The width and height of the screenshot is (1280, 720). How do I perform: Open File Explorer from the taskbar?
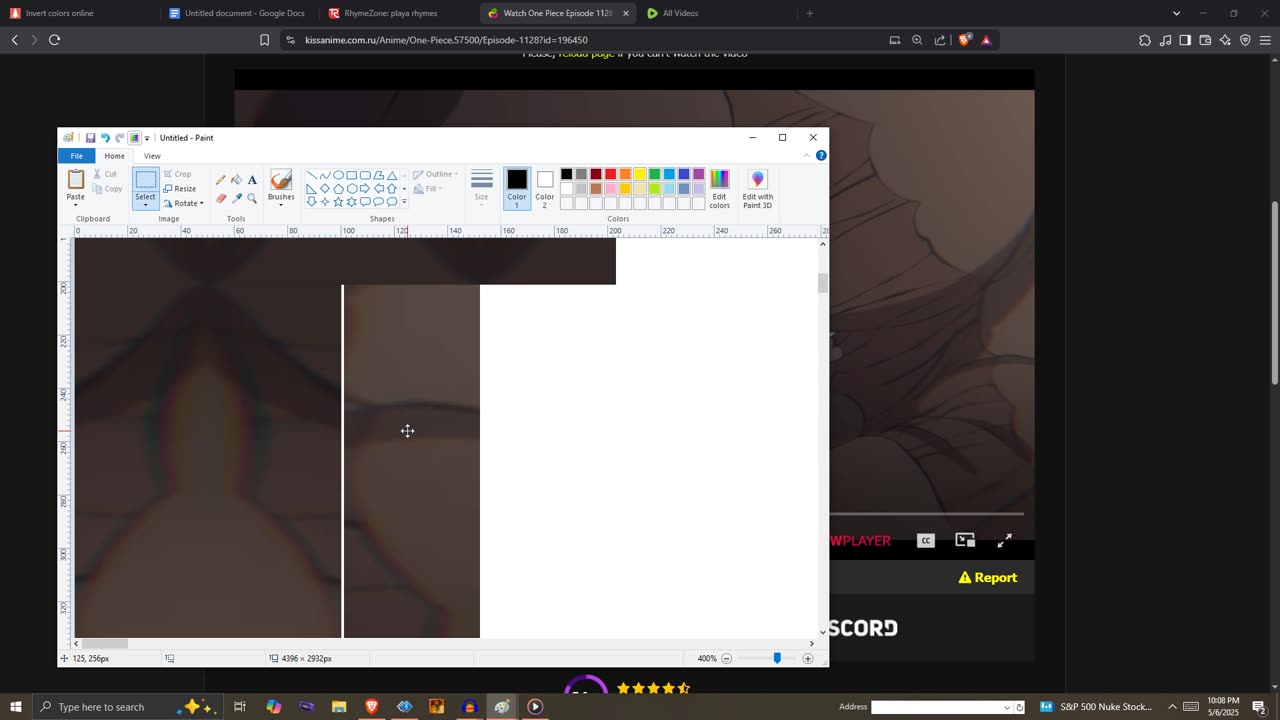[339, 707]
